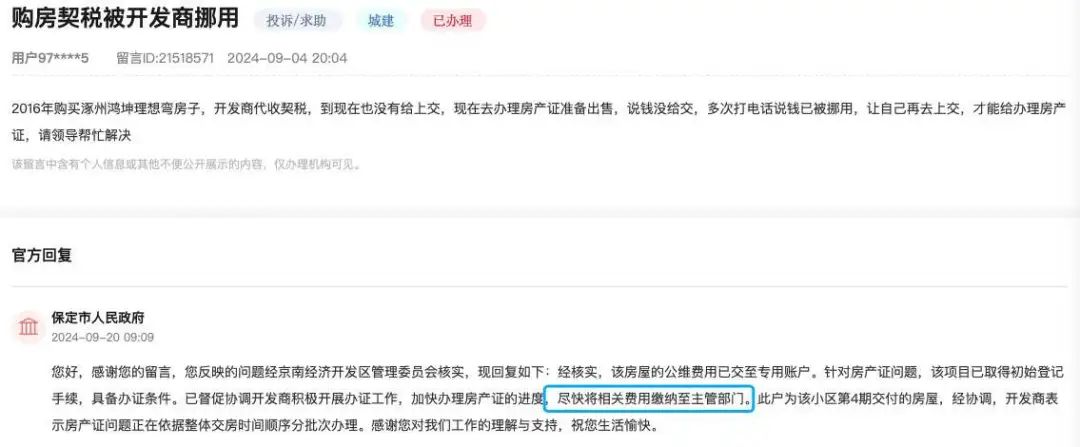The image size is (1080, 447).
Task: Open 保定市人民政府 responder name
Action: [98, 318]
